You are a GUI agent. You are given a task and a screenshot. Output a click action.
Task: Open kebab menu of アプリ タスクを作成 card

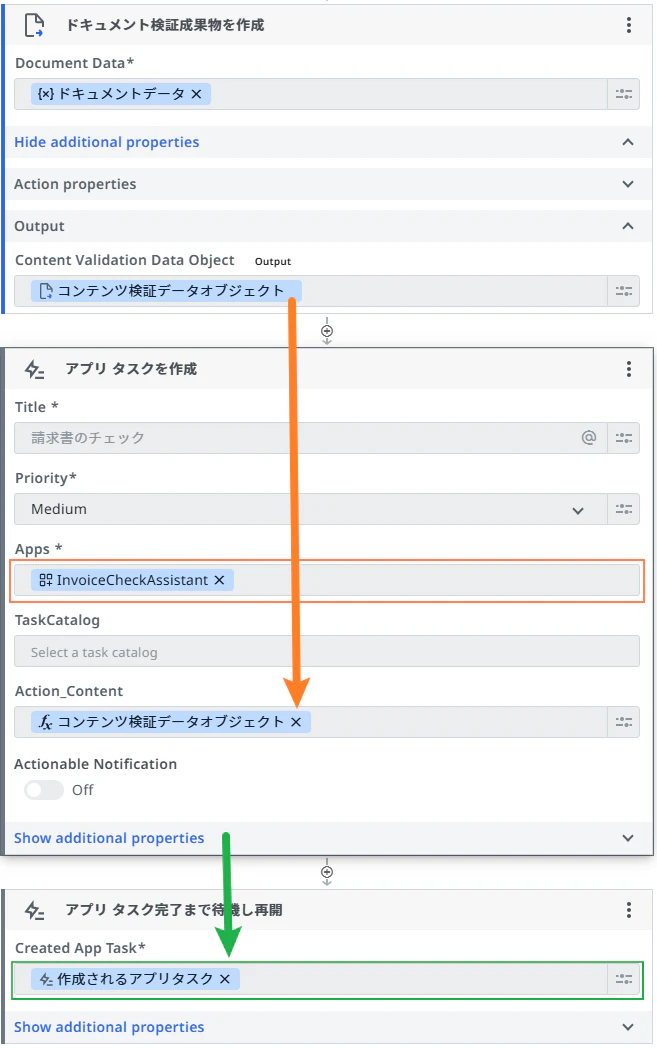[x=628, y=369]
